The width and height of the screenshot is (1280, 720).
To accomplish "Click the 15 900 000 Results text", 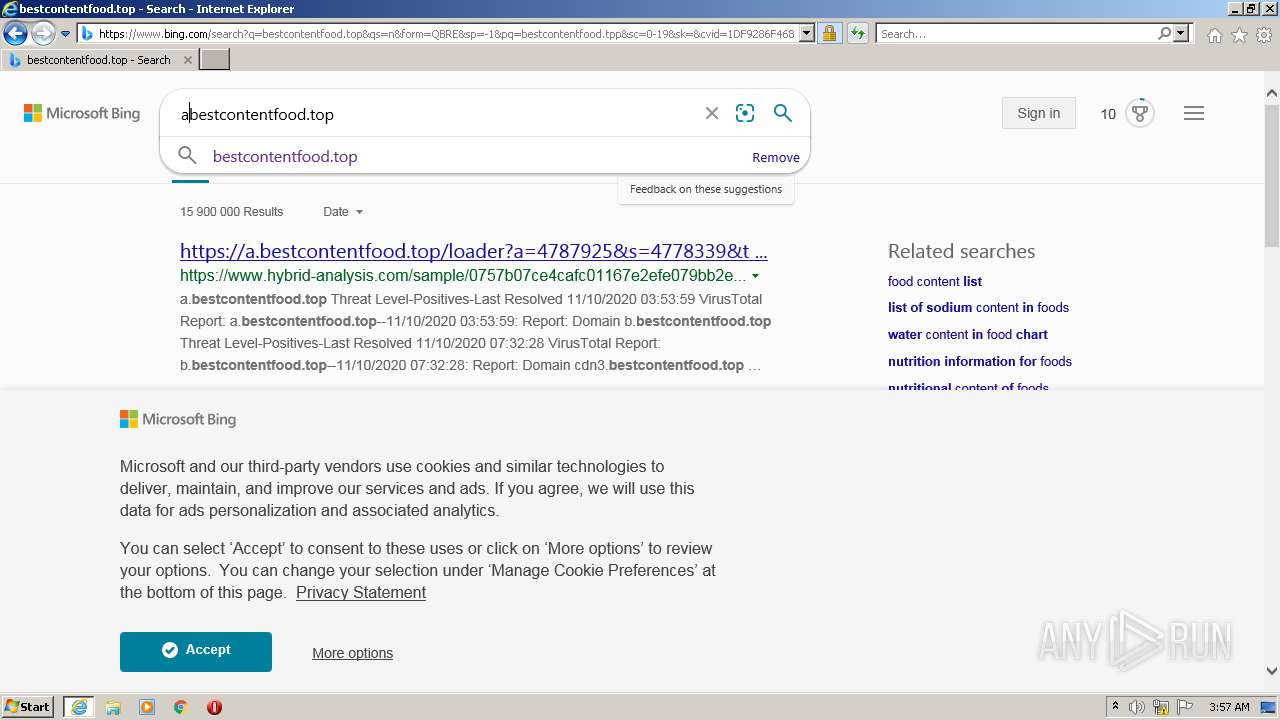I will click(232, 212).
